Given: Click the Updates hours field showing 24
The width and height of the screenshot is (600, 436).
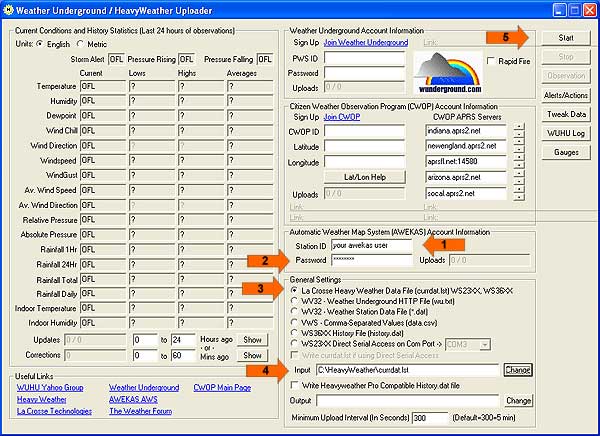Looking at the screenshot, I should tap(183, 340).
